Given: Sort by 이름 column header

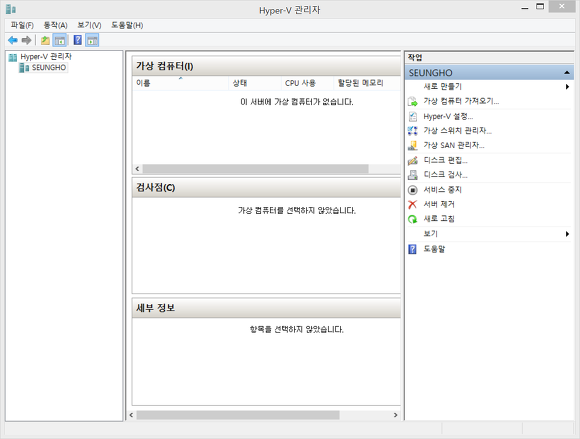Looking at the screenshot, I should tap(181, 83).
